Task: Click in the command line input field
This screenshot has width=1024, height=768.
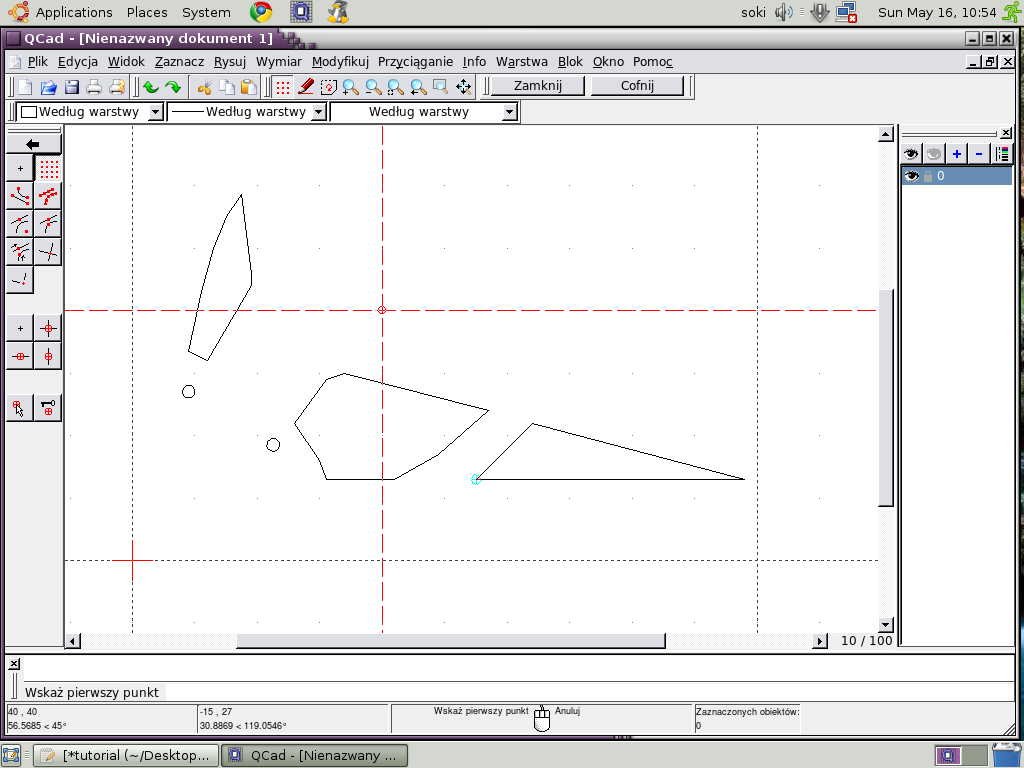Action: point(518,669)
